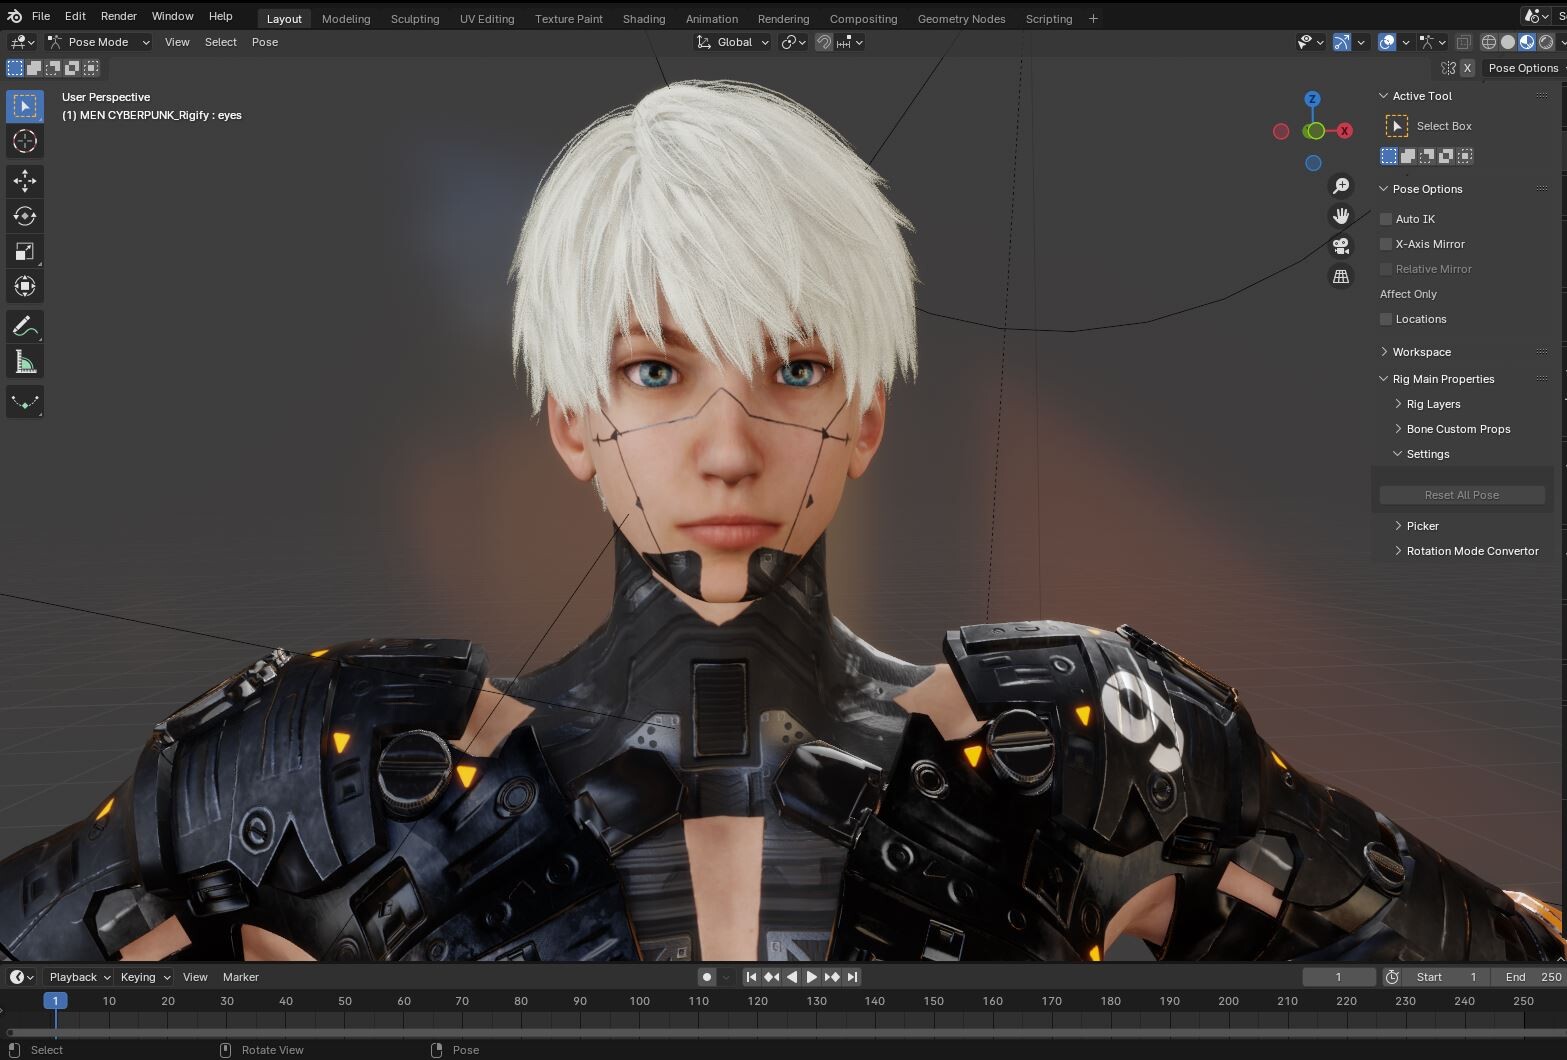1567x1060 pixels.
Task: Play the animation in reverse
Action: pyautogui.click(x=792, y=977)
